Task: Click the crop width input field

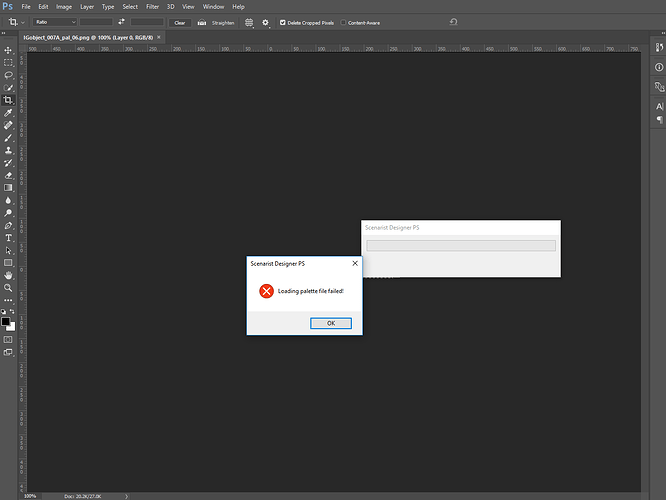Action: click(x=96, y=22)
